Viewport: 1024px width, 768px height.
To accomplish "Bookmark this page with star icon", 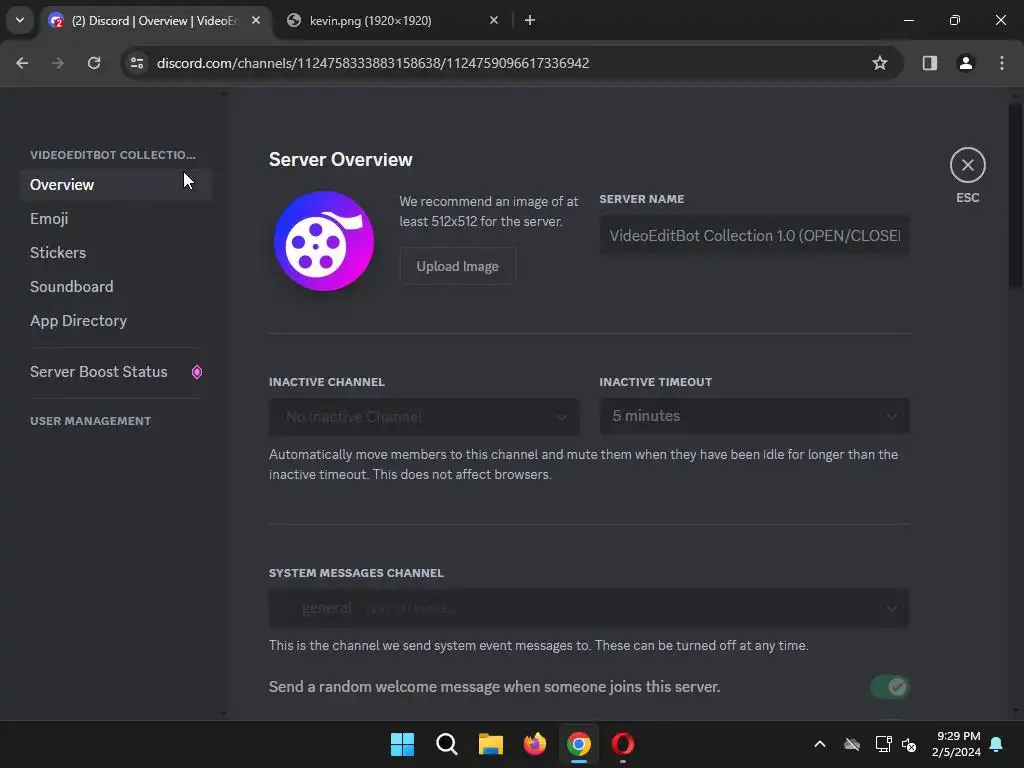I will click(880, 63).
